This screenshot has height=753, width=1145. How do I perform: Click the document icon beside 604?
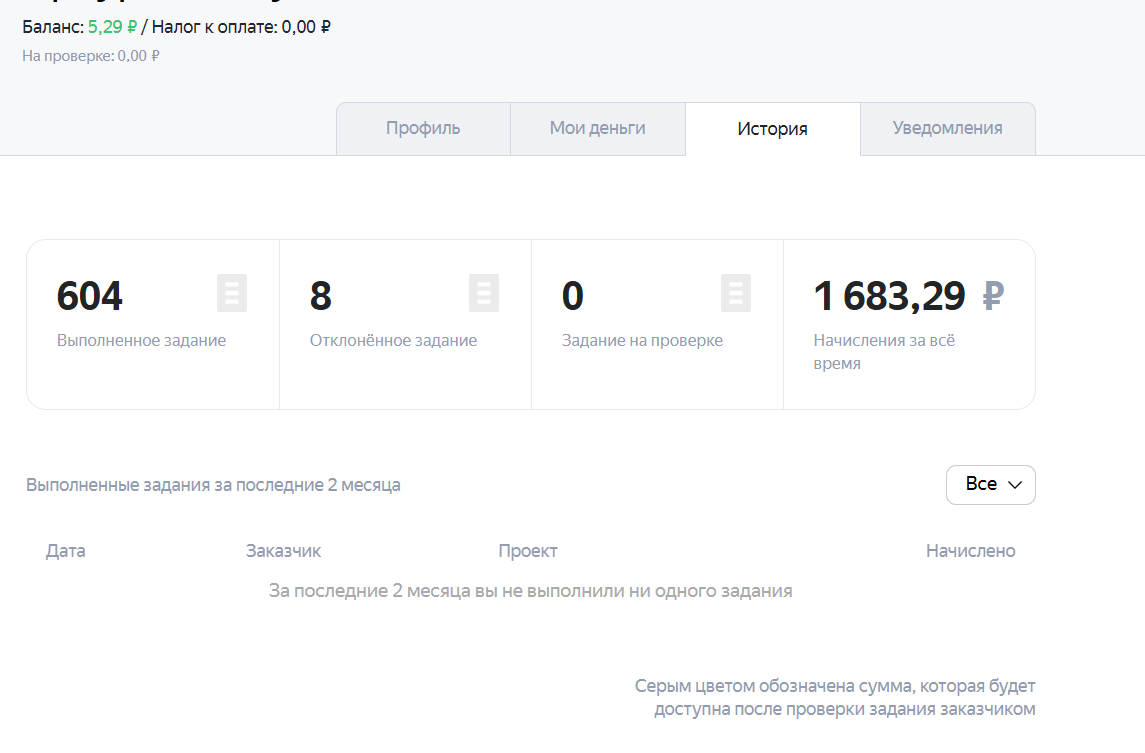232,293
